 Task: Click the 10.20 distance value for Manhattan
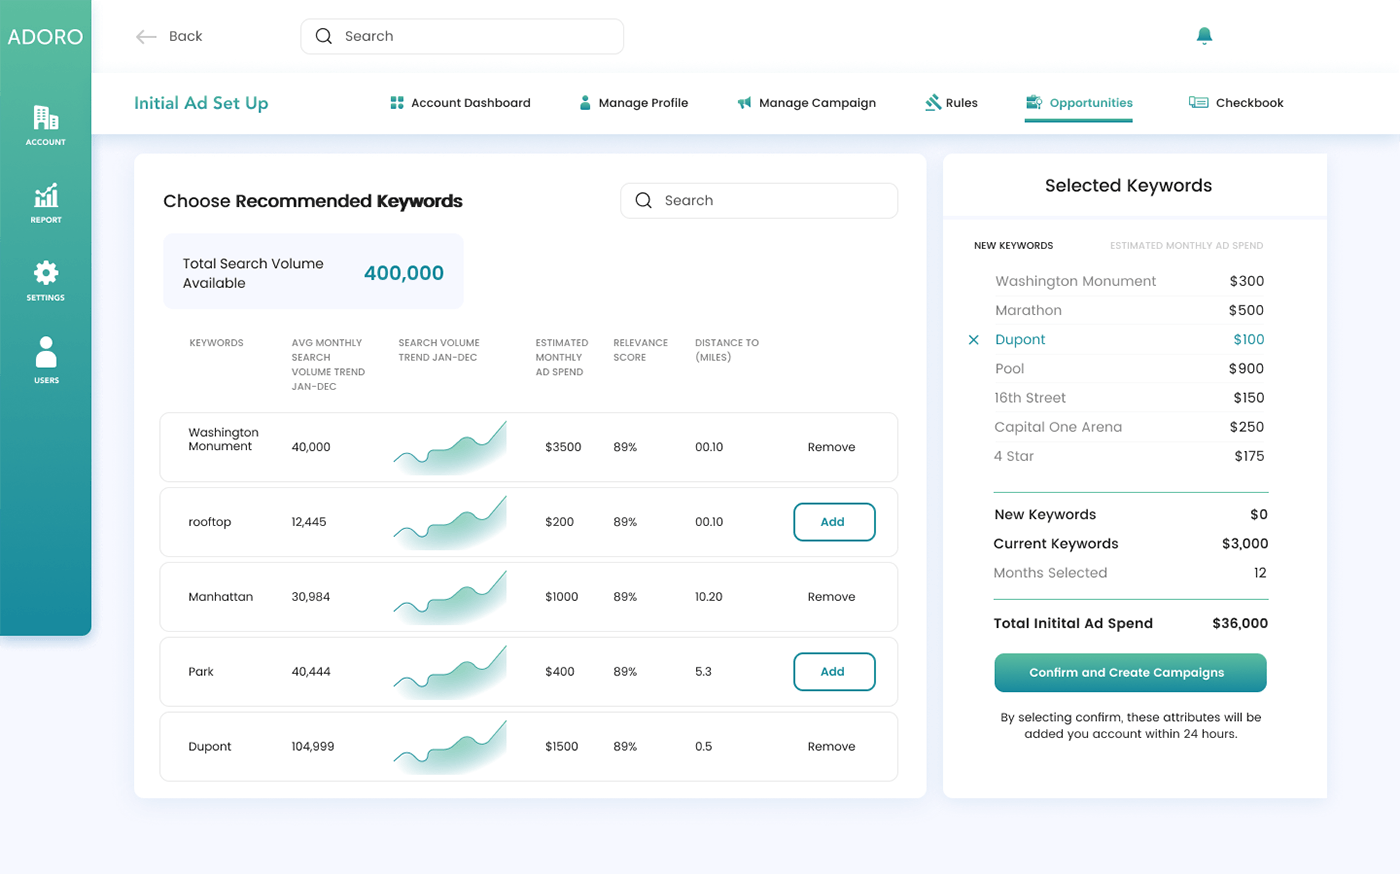click(x=709, y=597)
